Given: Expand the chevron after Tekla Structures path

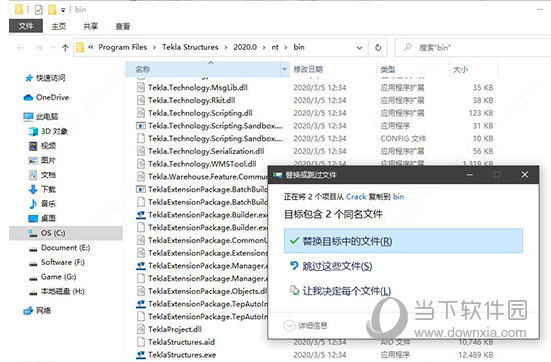Looking at the screenshot, I should click(x=226, y=47).
